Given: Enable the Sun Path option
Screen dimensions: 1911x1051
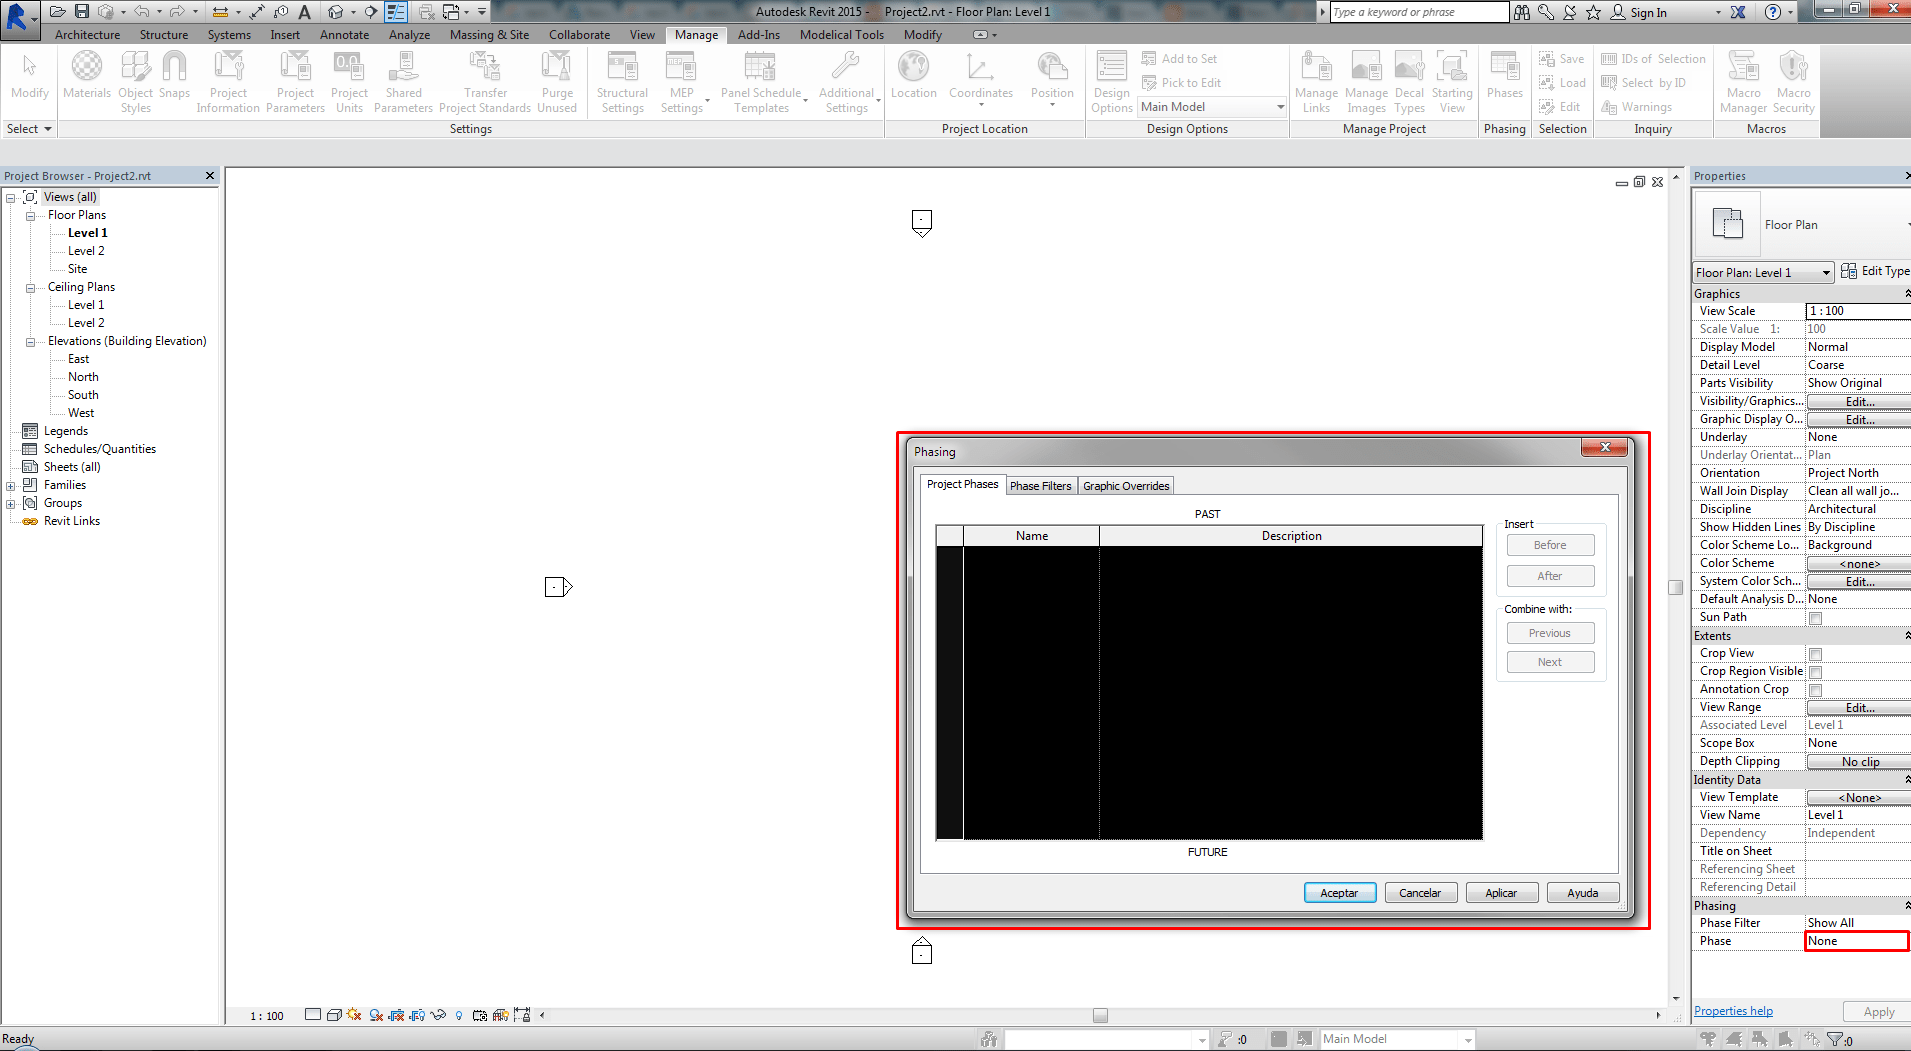Looking at the screenshot, I should coord(1813,617).
